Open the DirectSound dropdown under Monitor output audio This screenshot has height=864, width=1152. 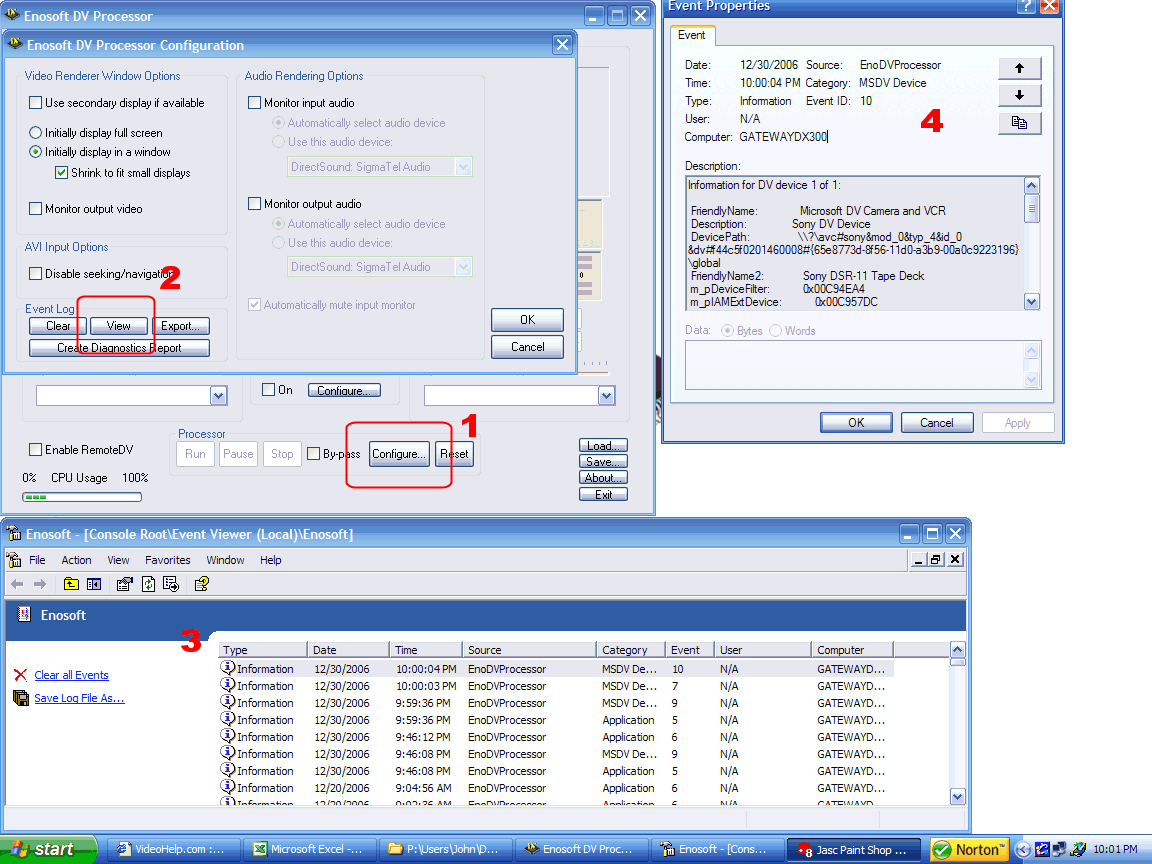464,267
